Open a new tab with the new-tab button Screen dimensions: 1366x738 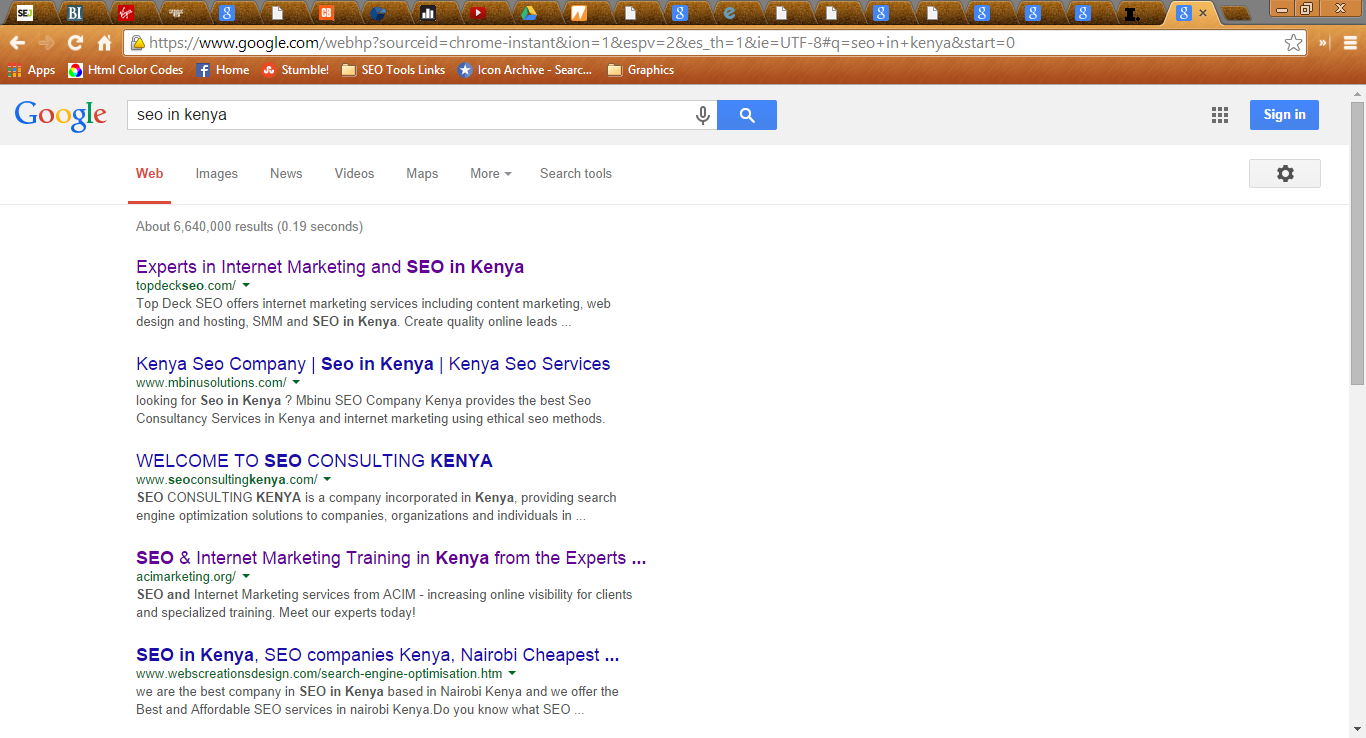tap(1236, 14)
